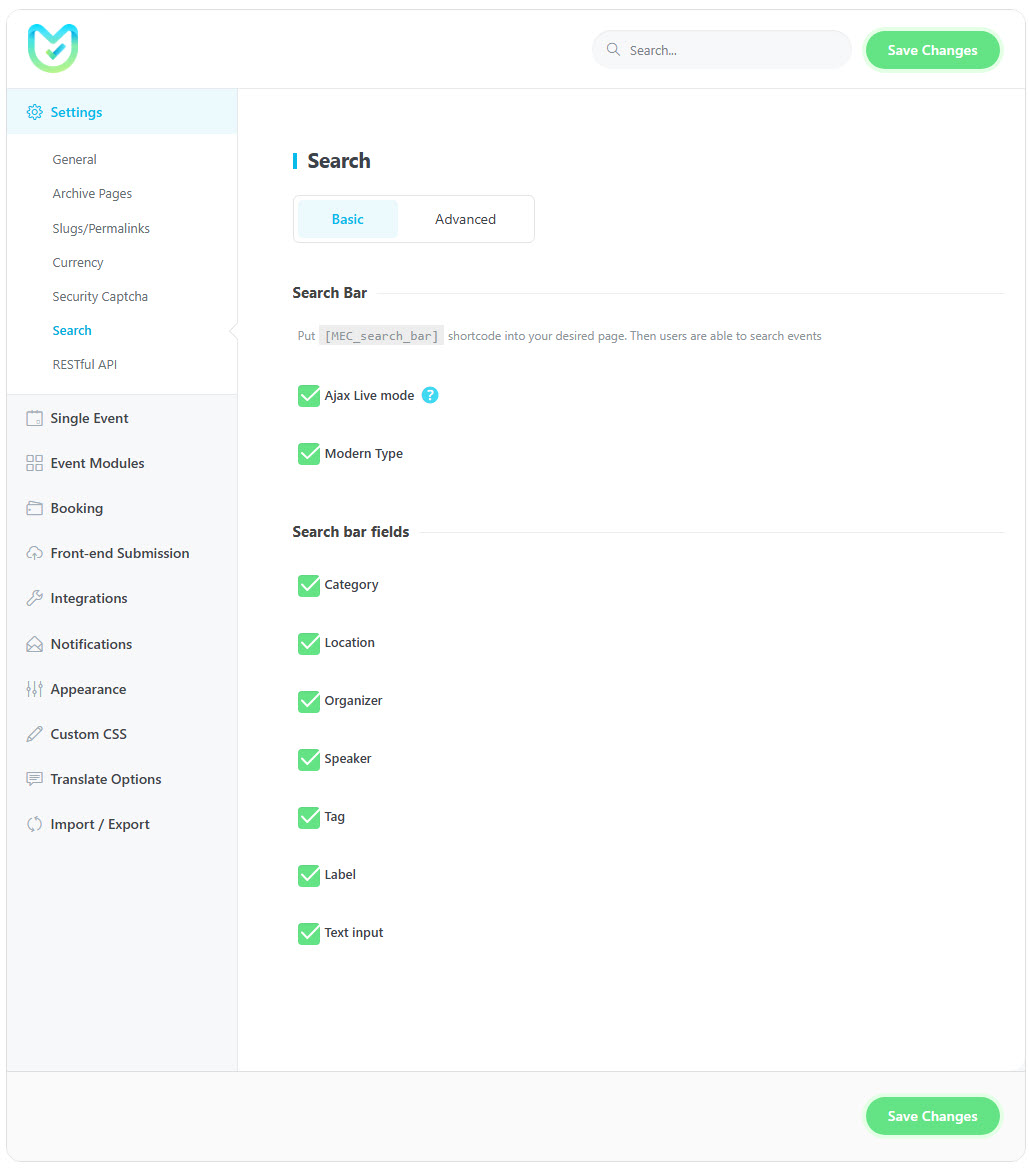Screen dimensions: 1029x1170
Task: Expand the Notifications menu section
Action: (90, 644)
